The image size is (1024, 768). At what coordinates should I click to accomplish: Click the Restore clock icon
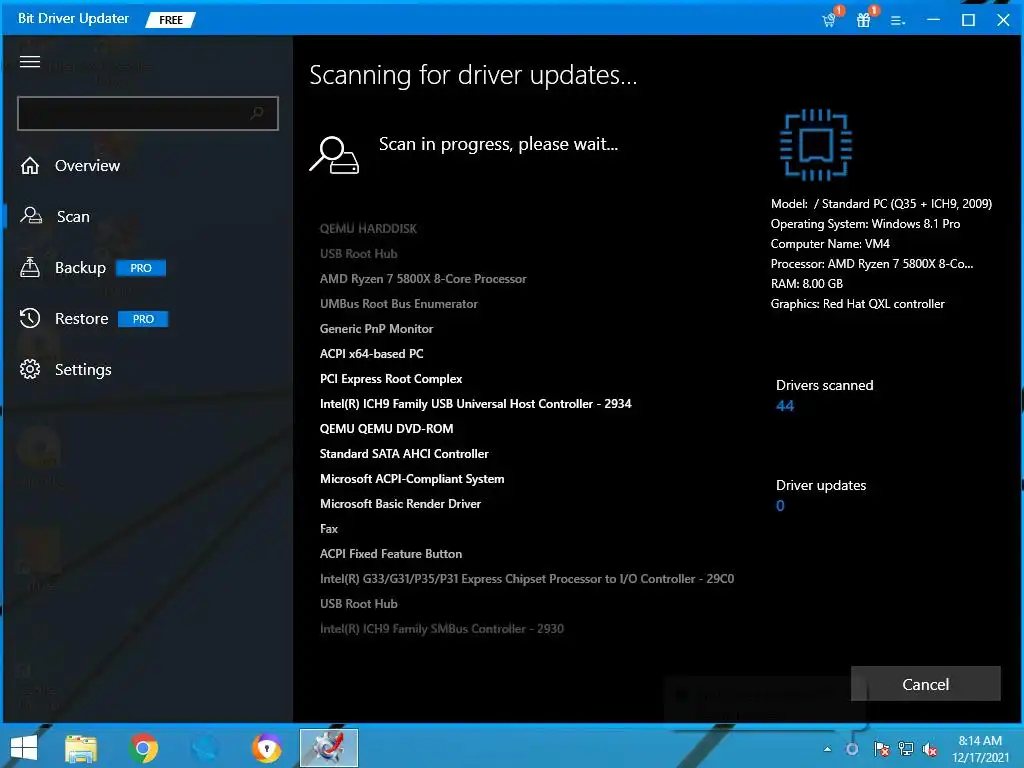pos(30,318)
